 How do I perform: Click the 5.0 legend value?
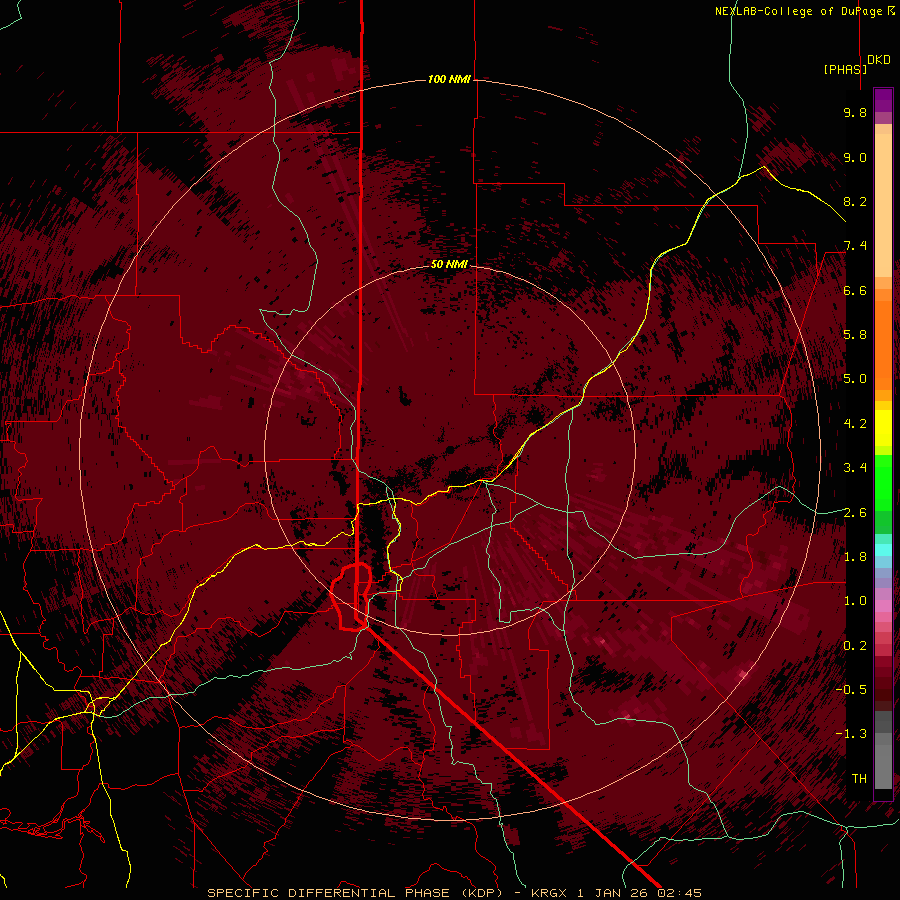click(855, 379)
